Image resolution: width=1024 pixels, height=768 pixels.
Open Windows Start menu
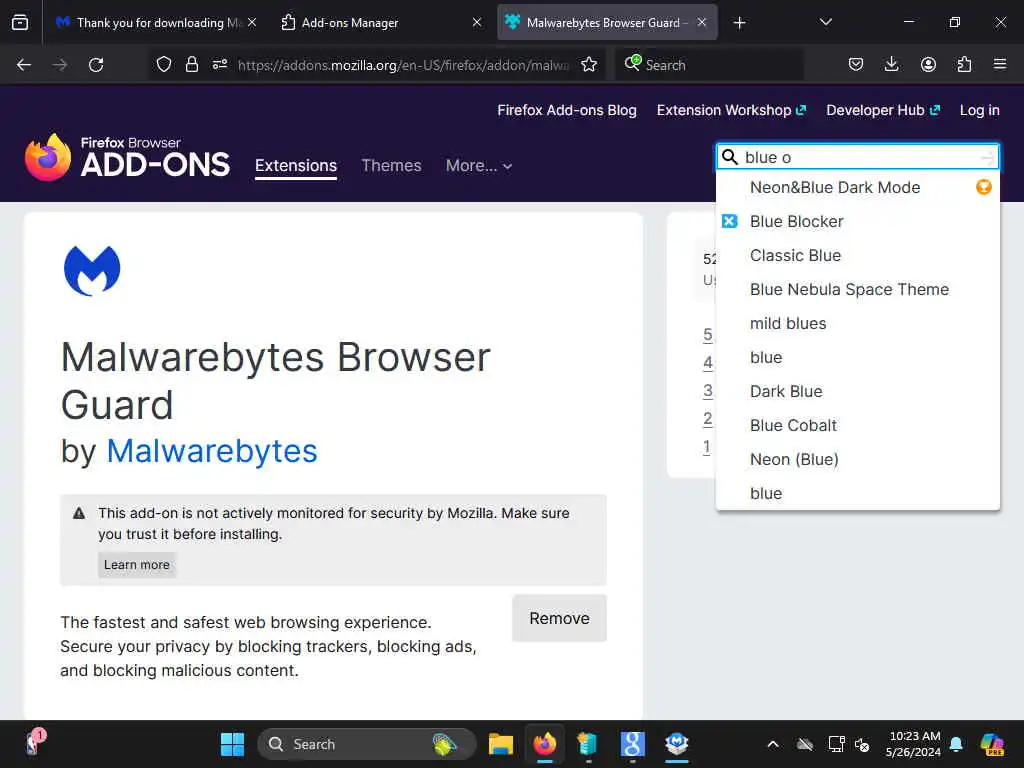pyautogui.click(x=232, y=744)
